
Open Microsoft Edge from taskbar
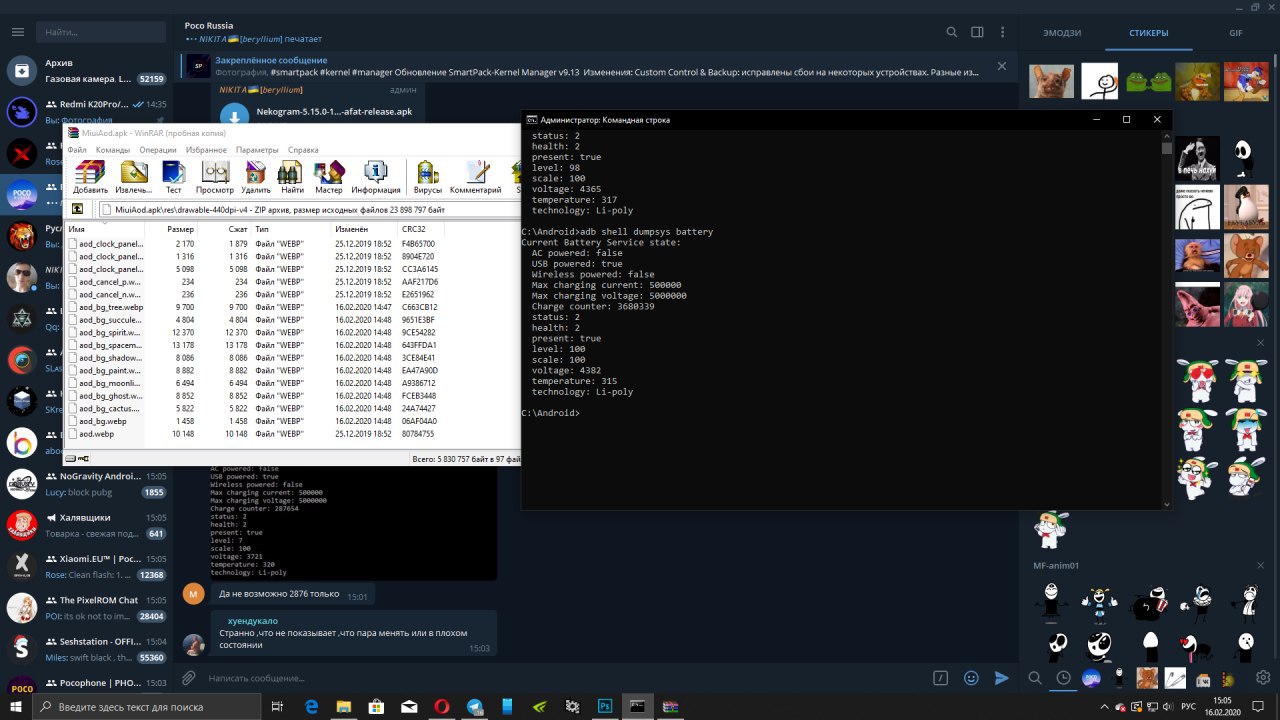point(311,706)
